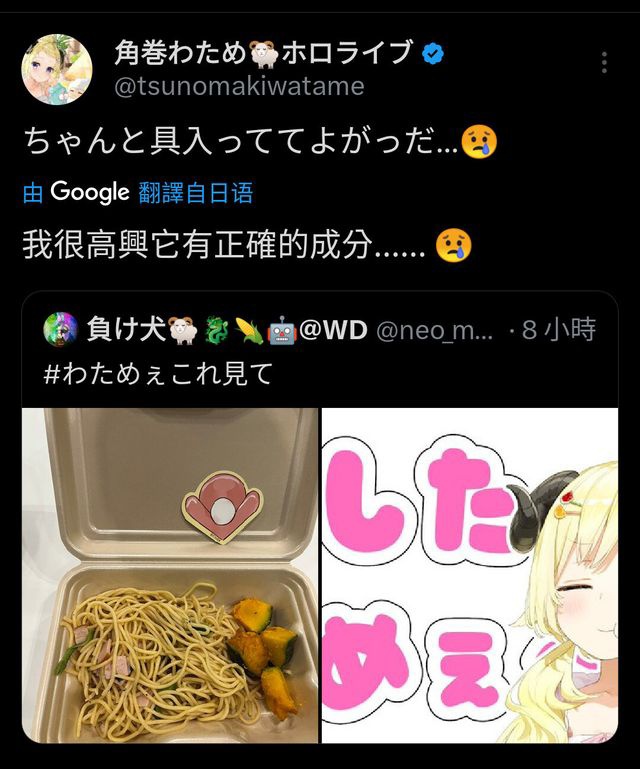Click the sheep emoji in the display name
640x769 pixels.
pyautogui.click(x=264, y=53)
